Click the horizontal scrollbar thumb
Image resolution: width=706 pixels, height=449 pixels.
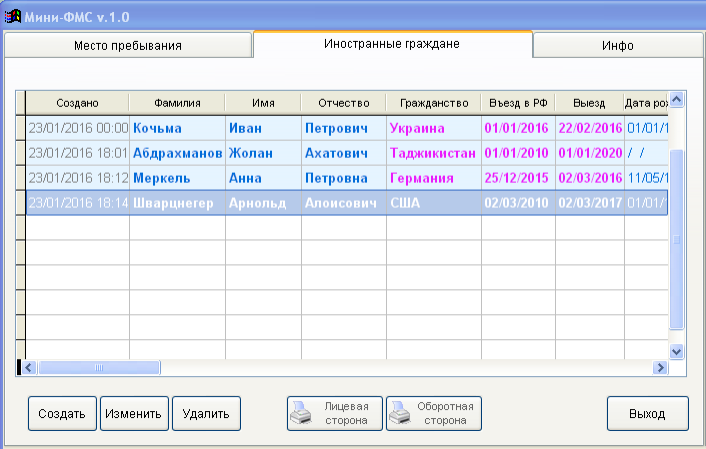pos(99,367)
